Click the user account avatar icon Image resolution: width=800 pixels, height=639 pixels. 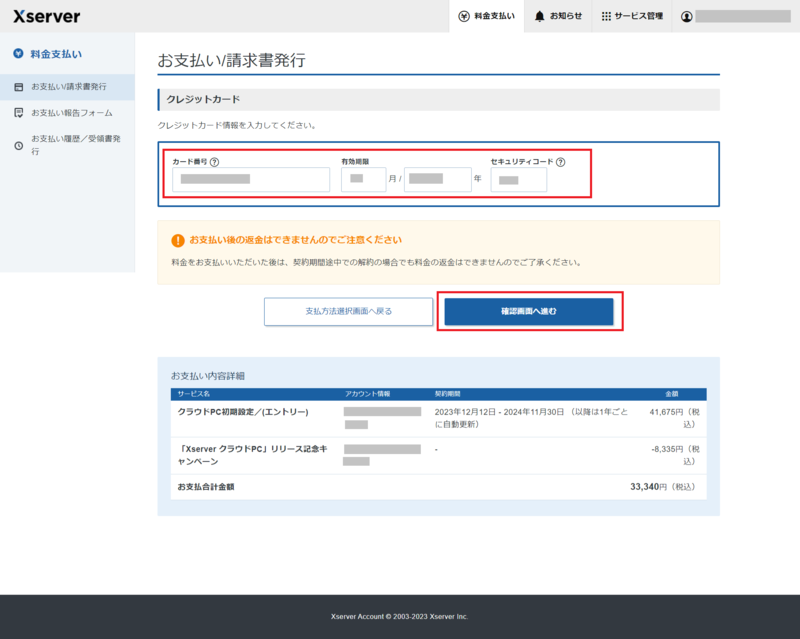point(687,17)
